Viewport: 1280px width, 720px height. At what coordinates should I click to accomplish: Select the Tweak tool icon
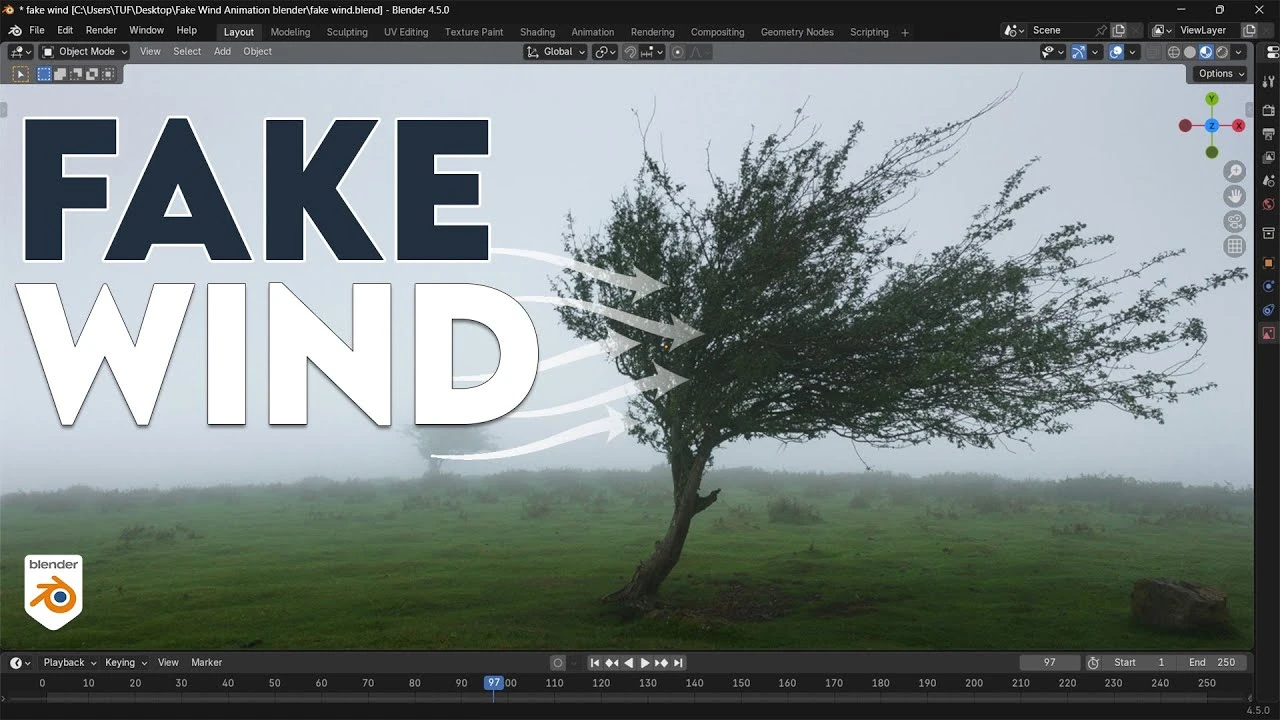point(20,74)
